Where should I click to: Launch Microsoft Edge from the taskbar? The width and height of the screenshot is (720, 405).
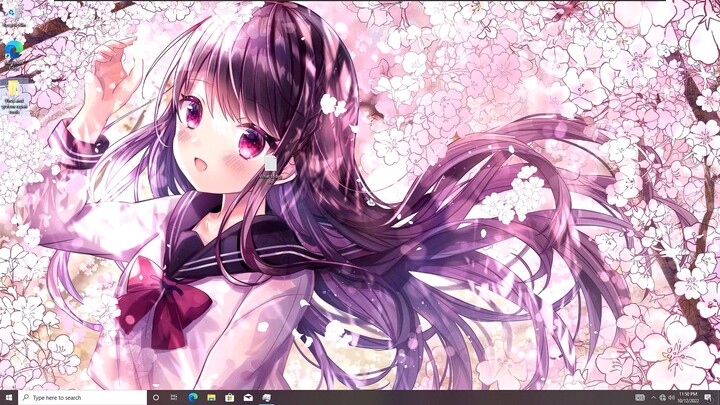tap(193, 397)
